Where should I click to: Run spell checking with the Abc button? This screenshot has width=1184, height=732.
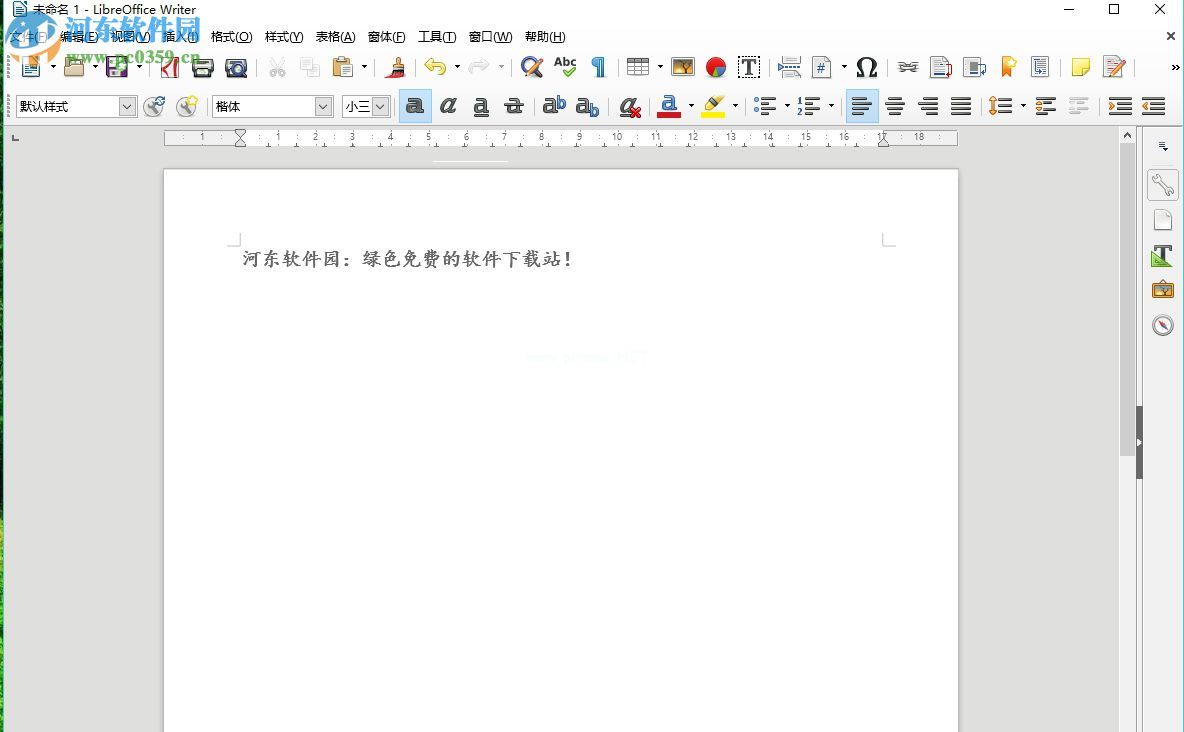coord(565,67)
